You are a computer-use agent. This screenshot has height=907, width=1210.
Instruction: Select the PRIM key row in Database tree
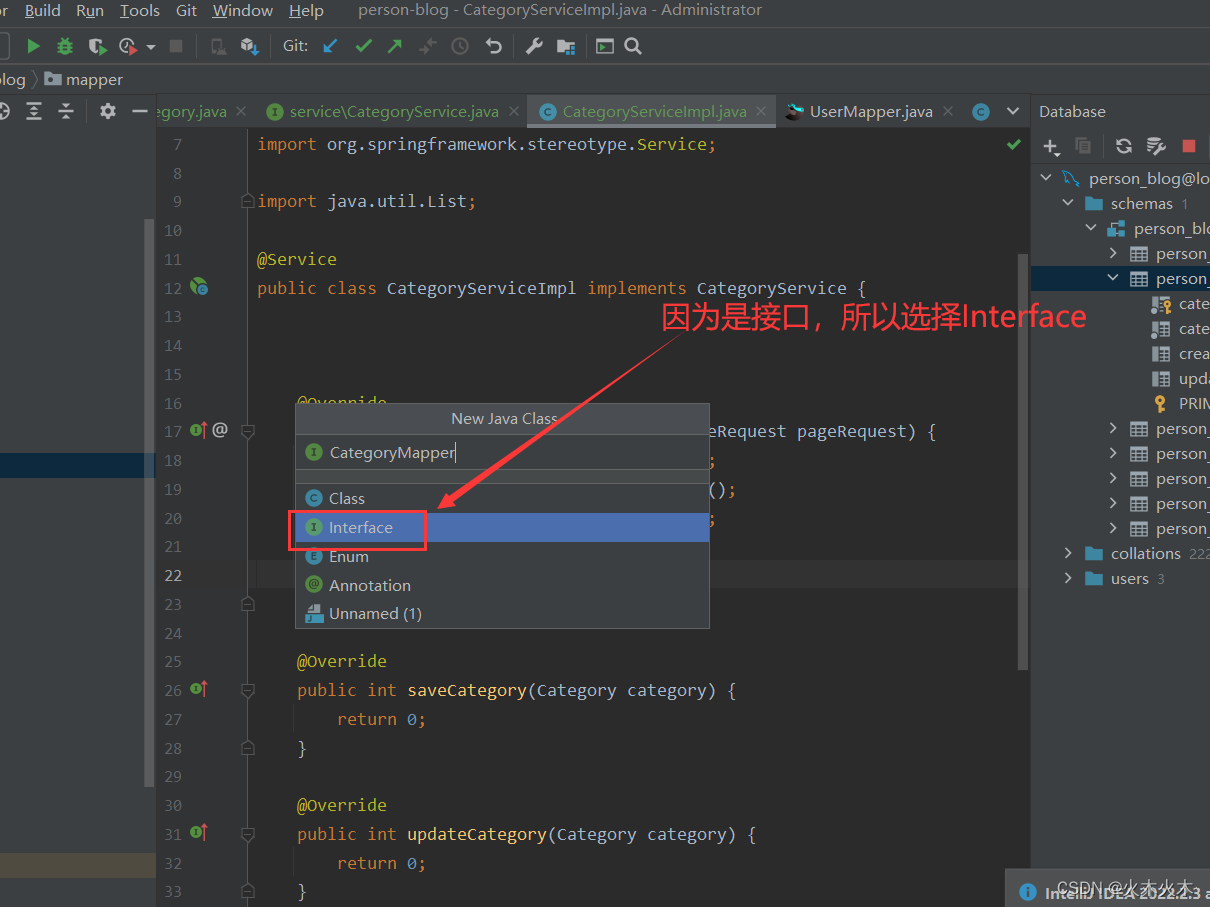click(x=1120, y=403)
